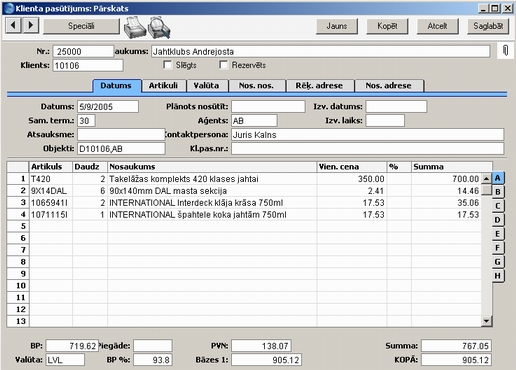Click unit price 350.00 cell
The width and height of the screenshot is (516, 370).
tap(352, 179)
